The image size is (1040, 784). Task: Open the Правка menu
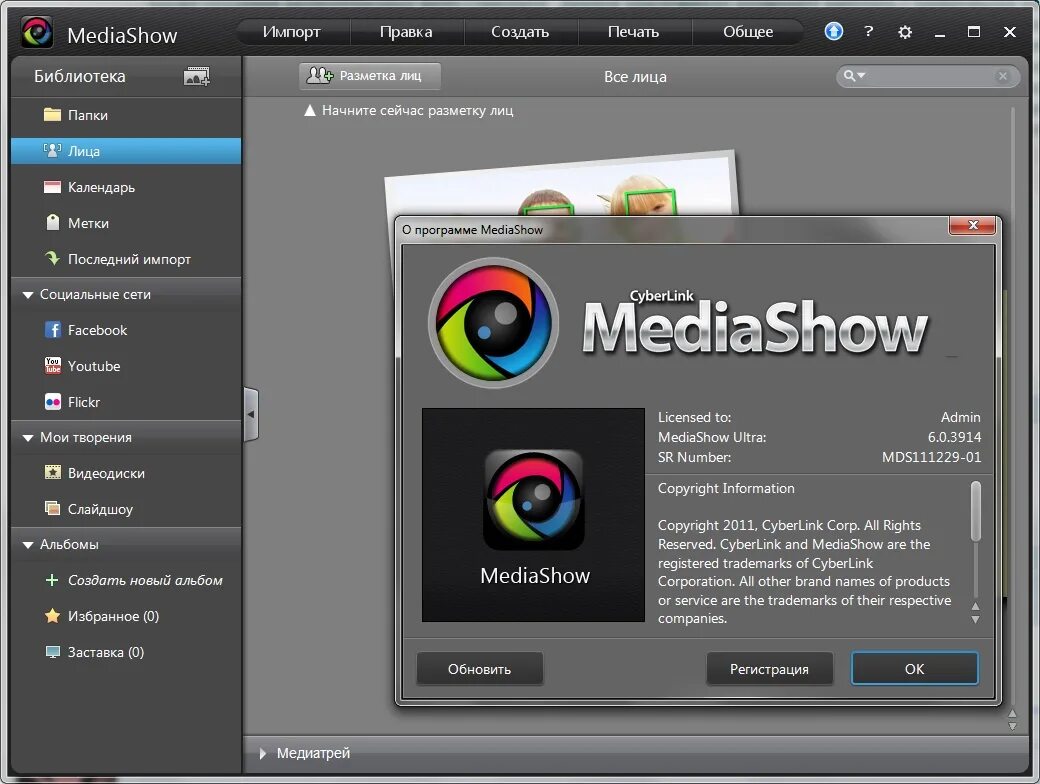point(406,32)
